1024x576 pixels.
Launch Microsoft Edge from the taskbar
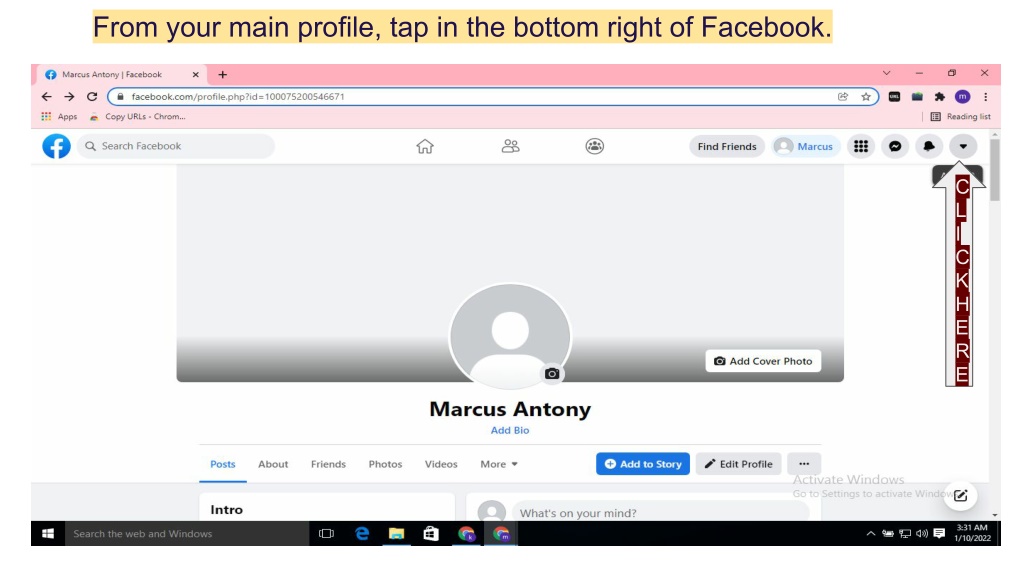tap(362, 534)
